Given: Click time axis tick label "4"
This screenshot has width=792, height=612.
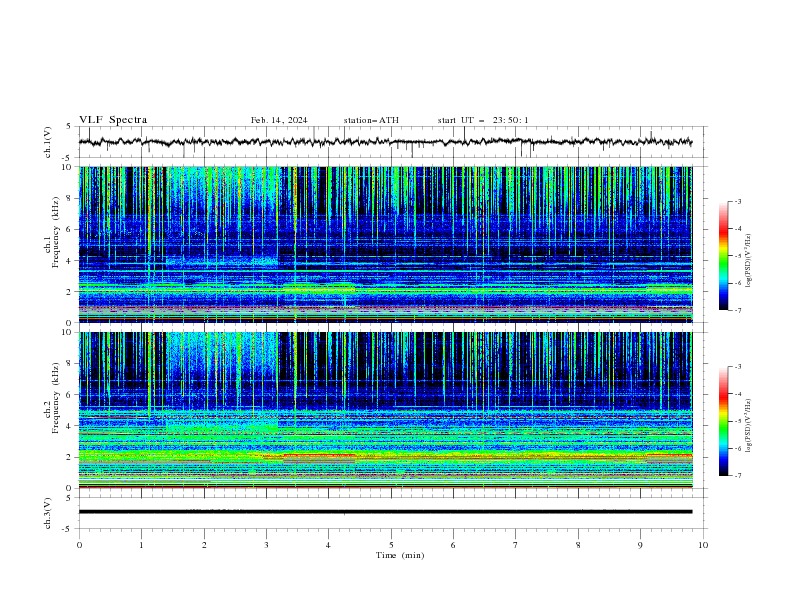Looking at the screenshot, I should pyautogui.click(x=328, y=545).
